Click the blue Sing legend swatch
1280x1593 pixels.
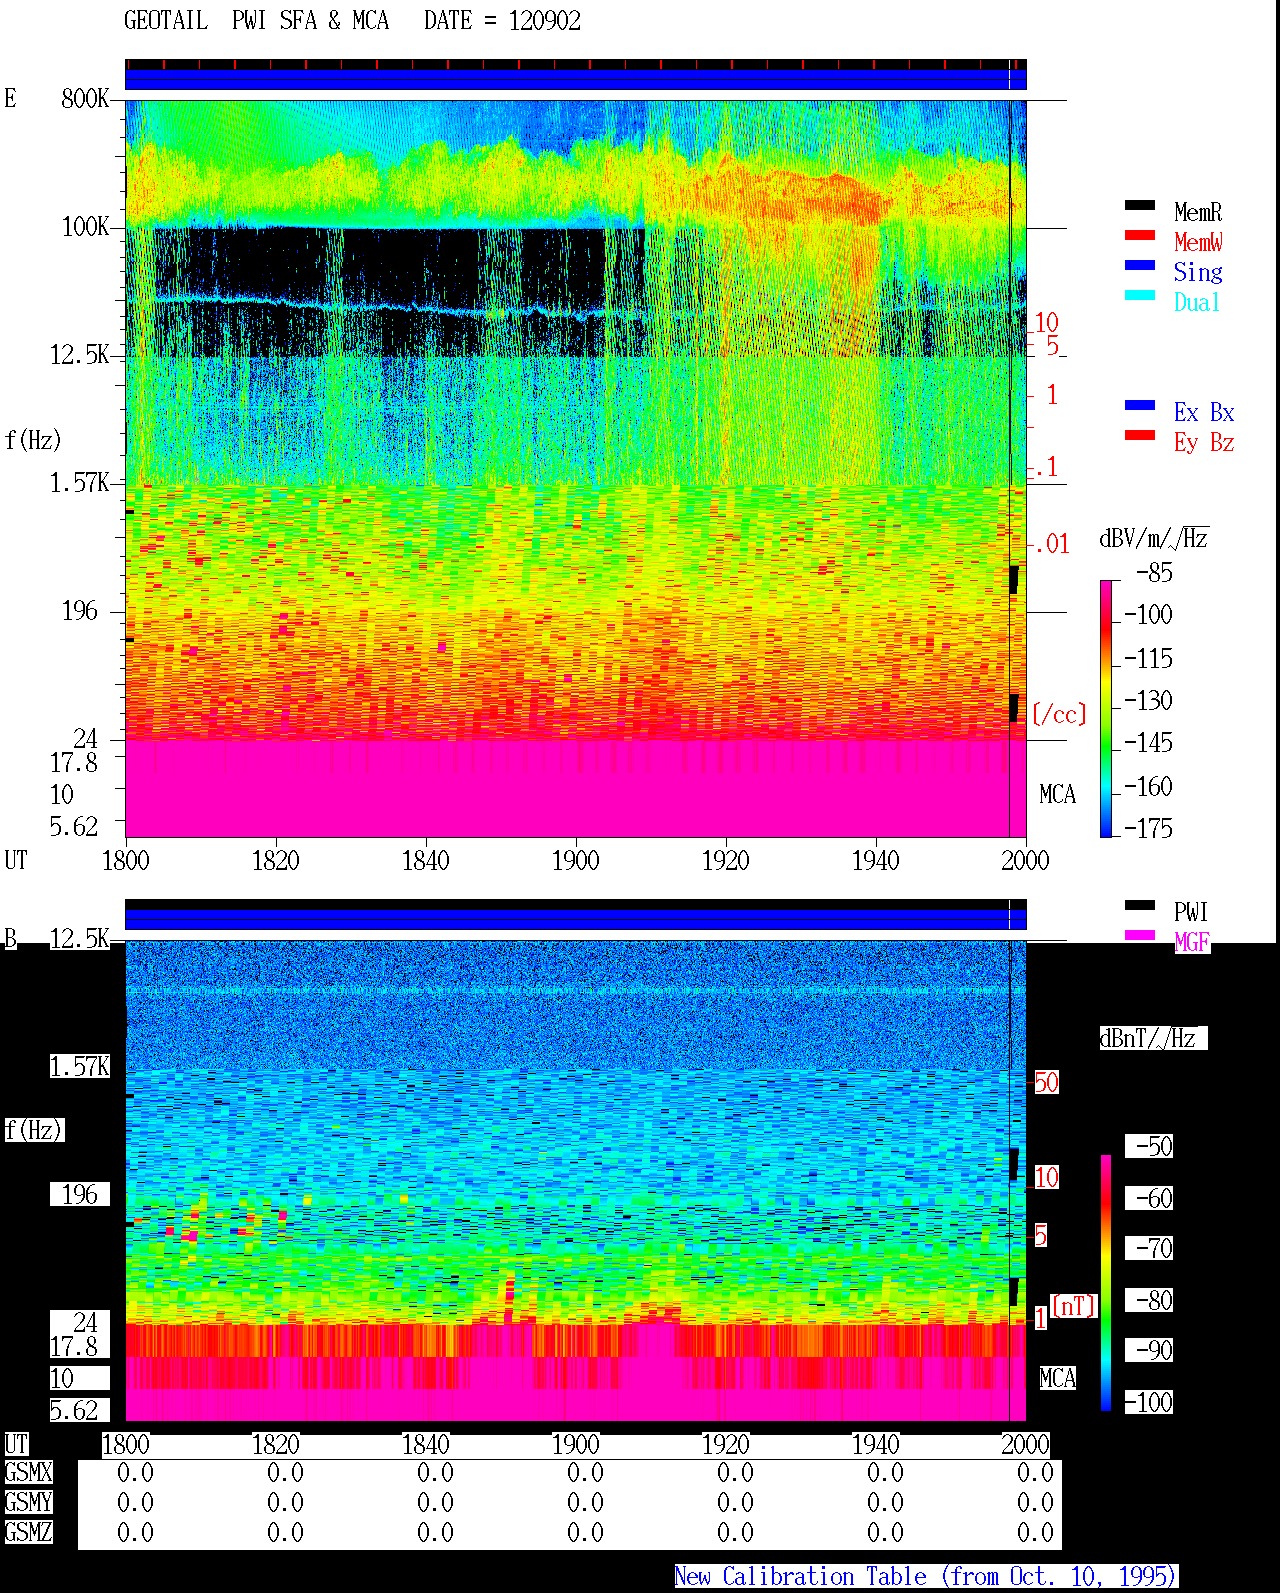pos(1140,266)
